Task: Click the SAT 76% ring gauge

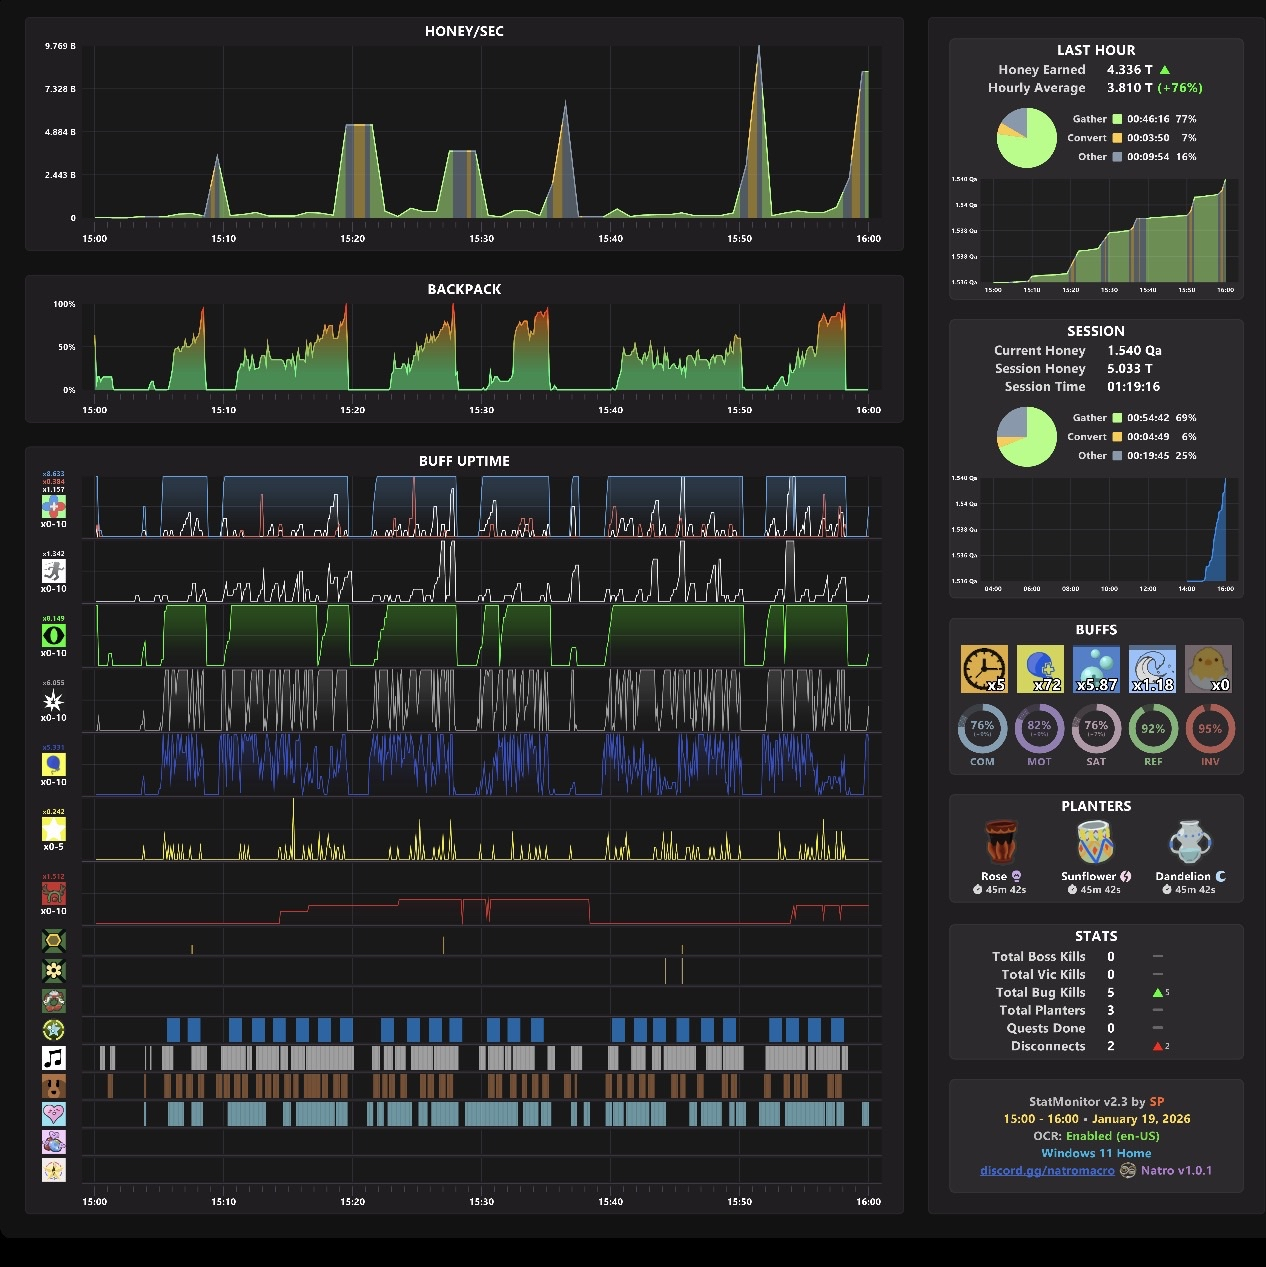Action: [x=1096, y=728]
